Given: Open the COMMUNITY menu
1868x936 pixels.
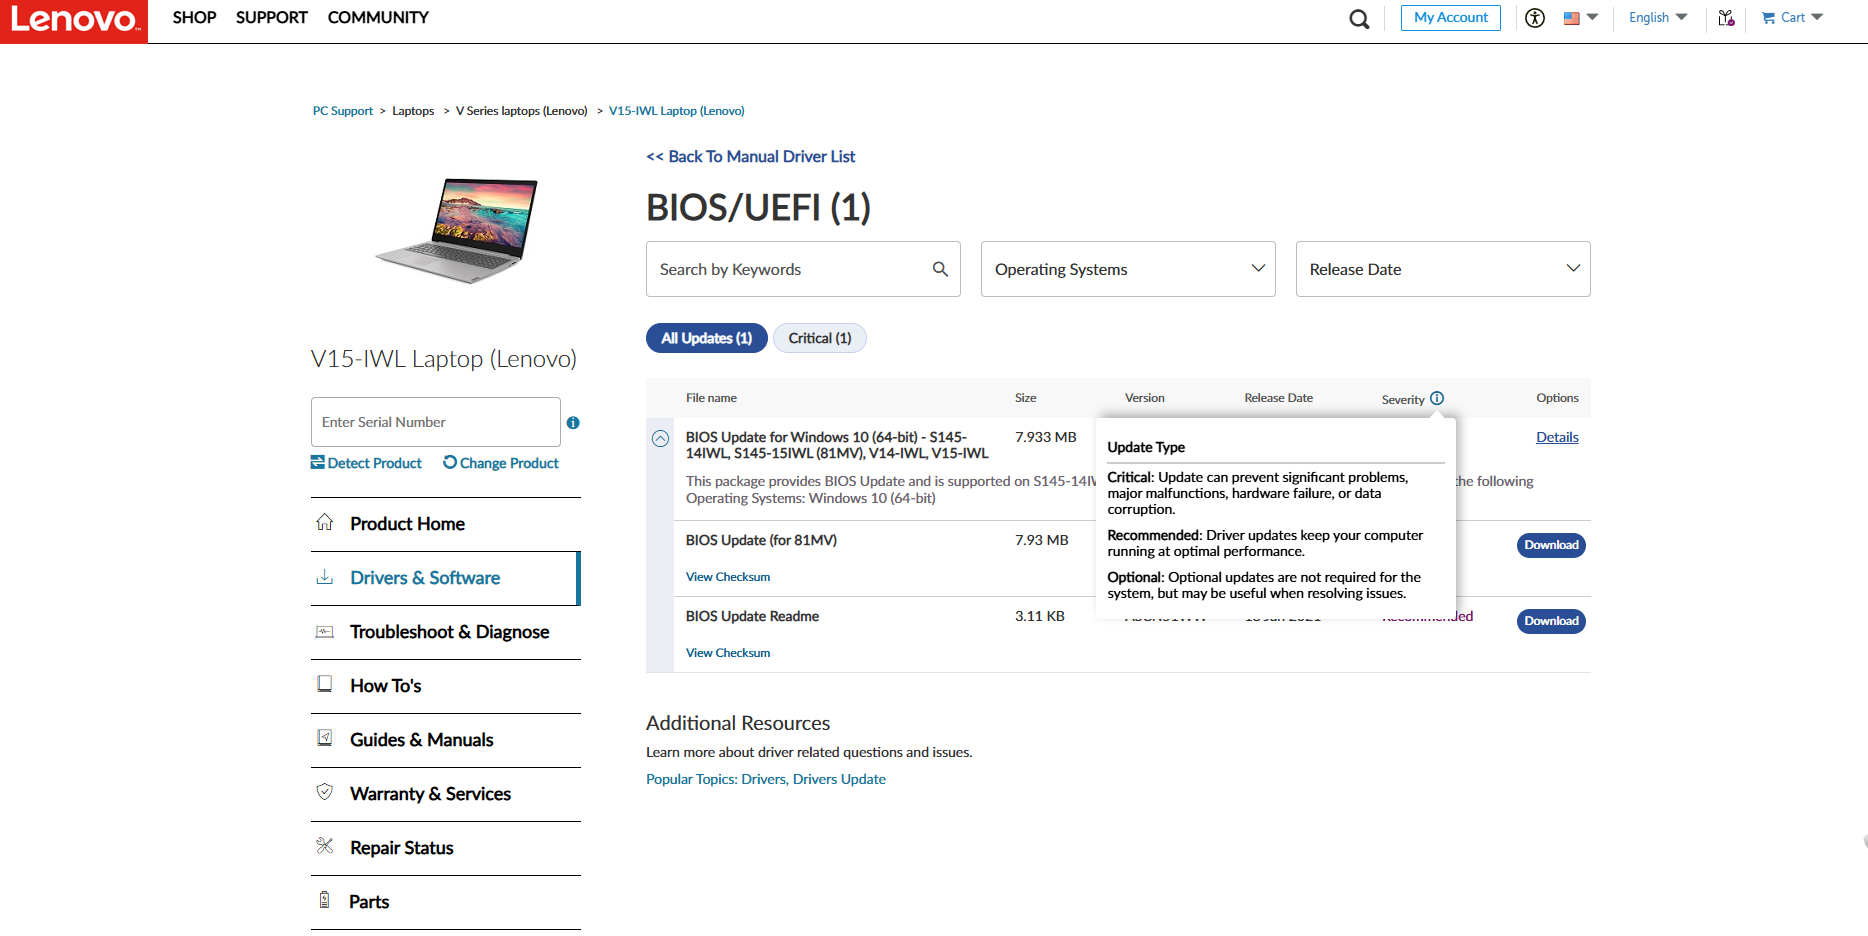Looking at the screenshot, I should 378,18.
